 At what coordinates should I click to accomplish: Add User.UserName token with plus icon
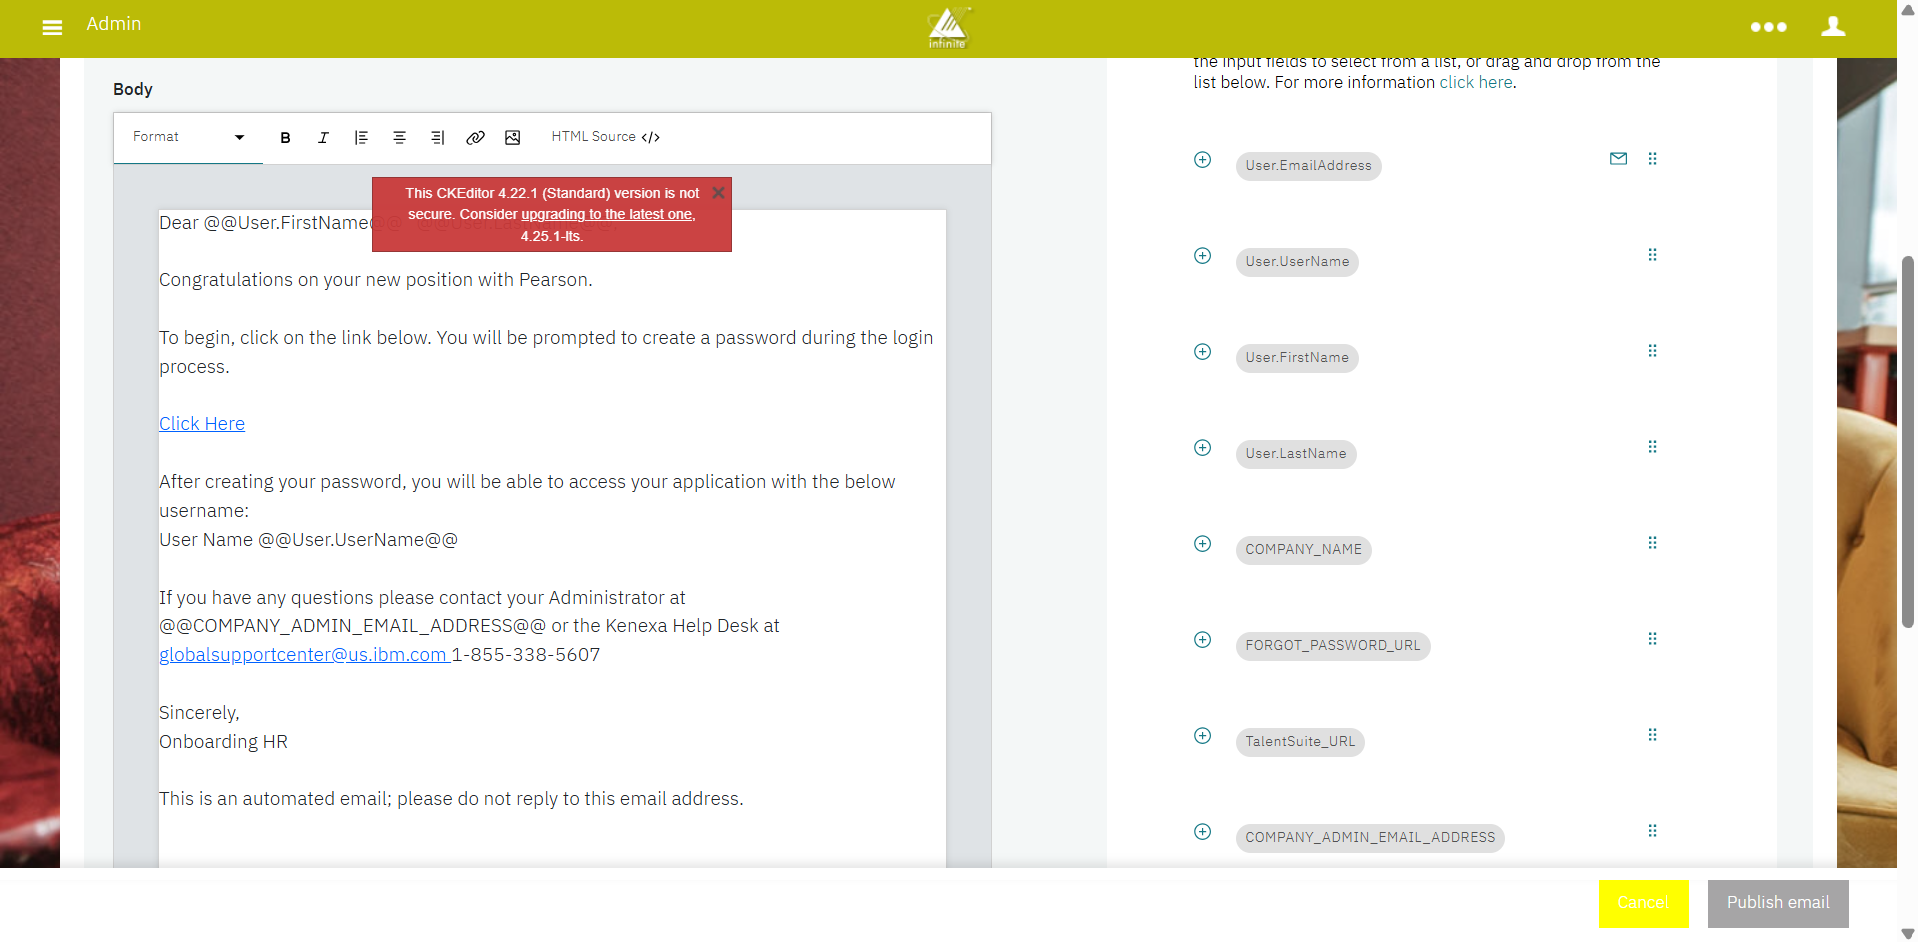tap(1202, 256)
